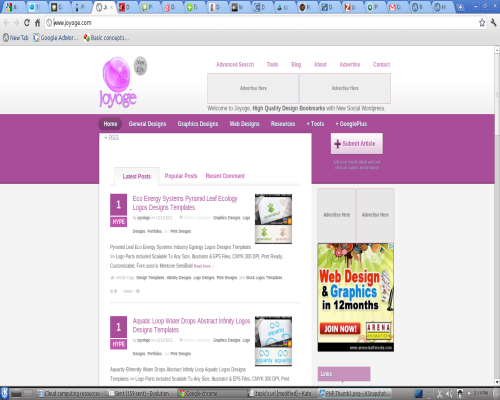
Task: Expand the + GooglePlus menu item
Action: [351, 124]
